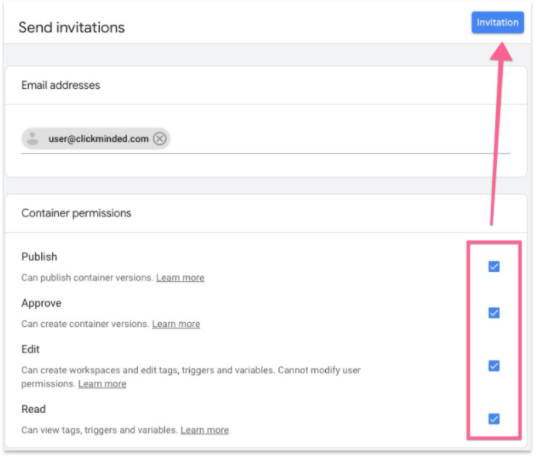The width and height of the screenshot is (537, 456).
Task: Click the Send invitations heading
Action: [72, 27]
